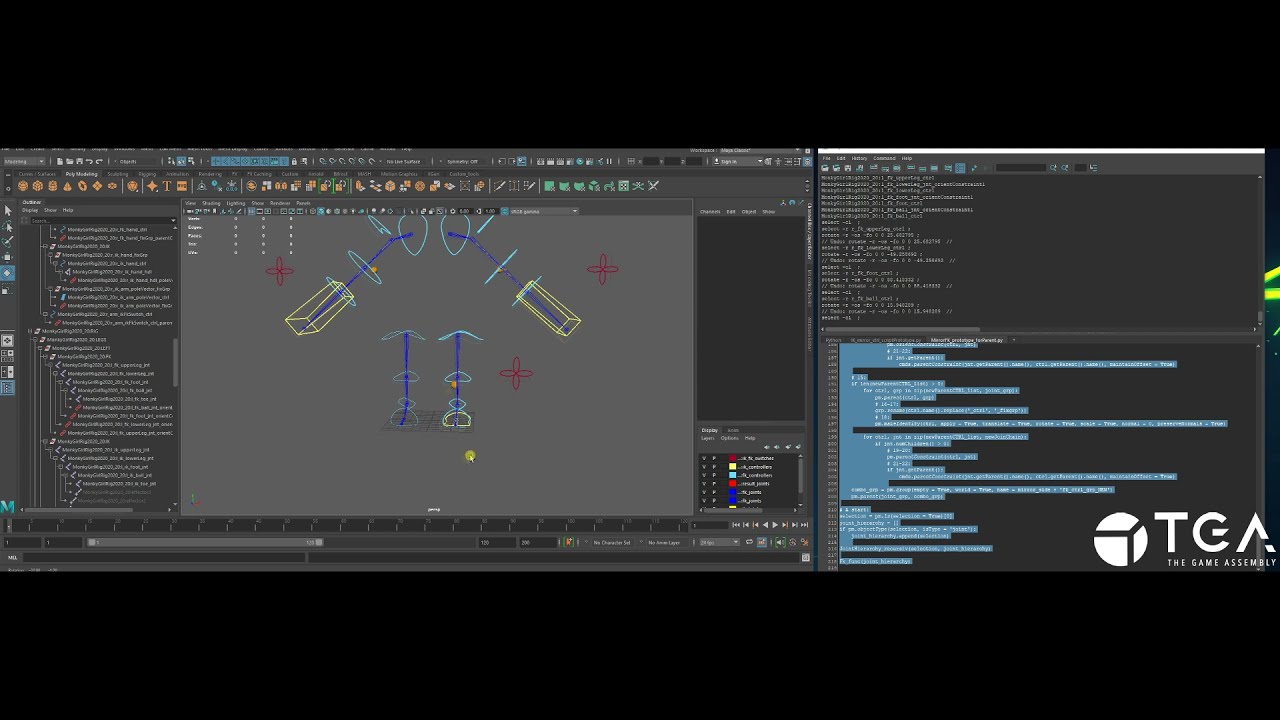Click go to start of playback range
The height and width of the screenshot is (720, 1280).
[736, 525]
